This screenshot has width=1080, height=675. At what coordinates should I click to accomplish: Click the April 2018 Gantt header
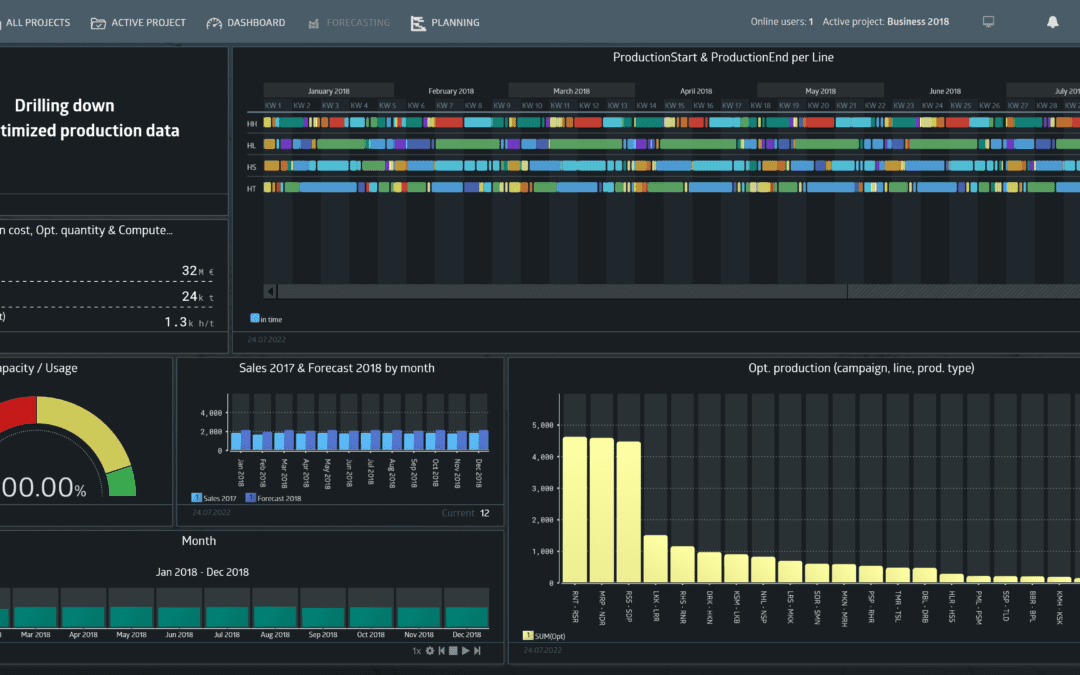click(x=696, y=90)
